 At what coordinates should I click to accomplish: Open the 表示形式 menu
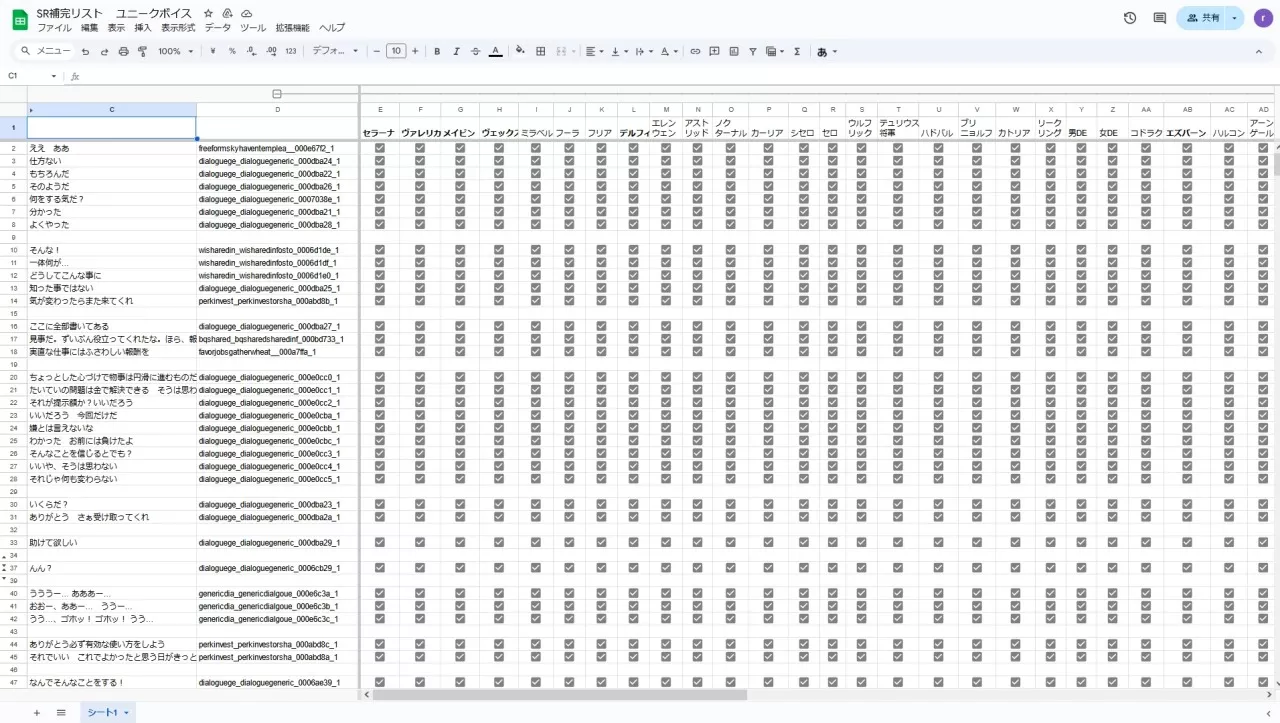[x=178, y=28]
